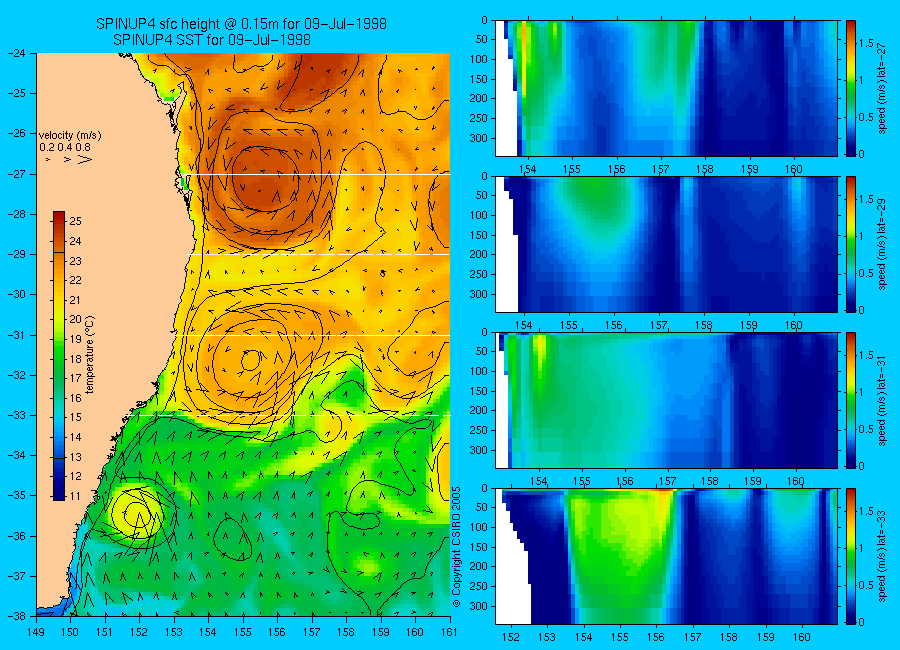Image resolution: width=900 pixels, height=650 pixels.
Task: Select the lat=-29 speed cross-section panel
Action: pyautogui.click(x=666, y=244)
